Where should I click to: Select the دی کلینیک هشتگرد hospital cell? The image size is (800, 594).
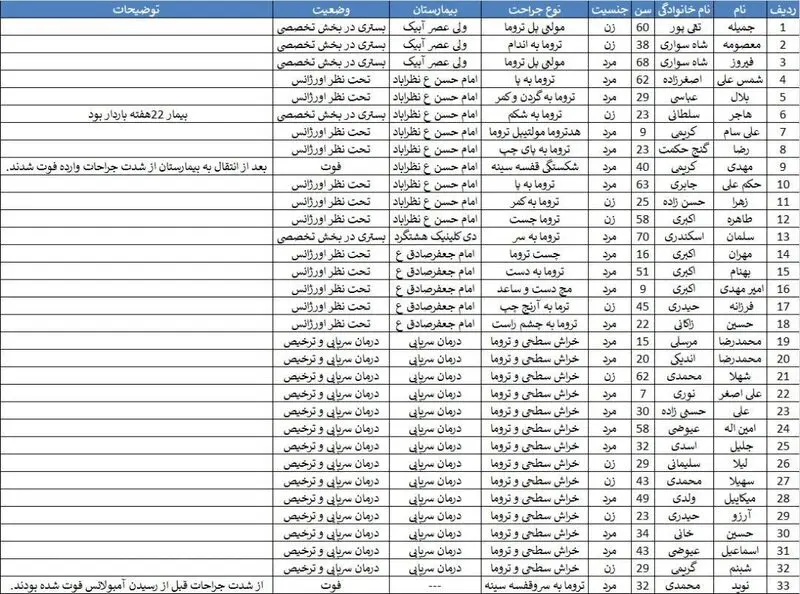point(435,237)
